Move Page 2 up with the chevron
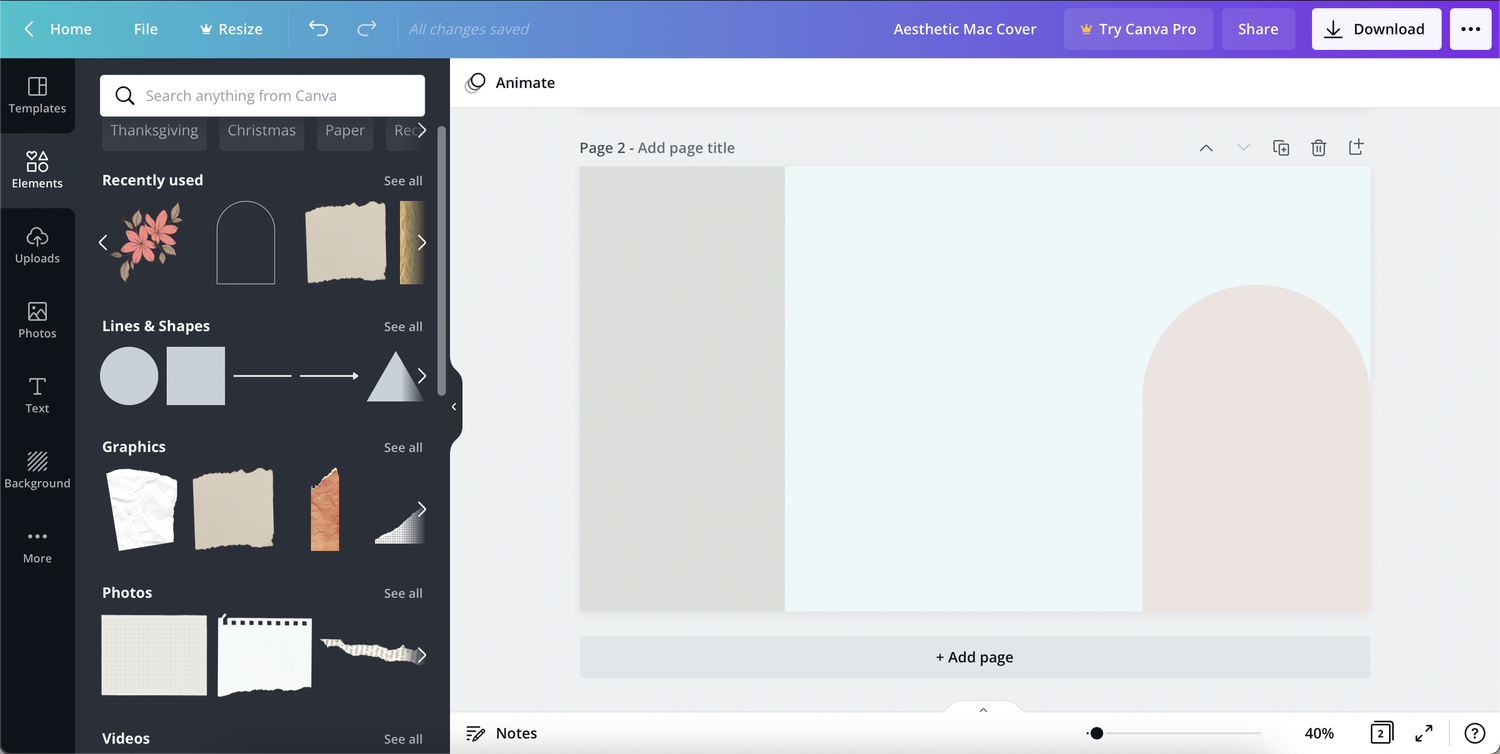The image size is (1500, 754). tap(1206, 147)
